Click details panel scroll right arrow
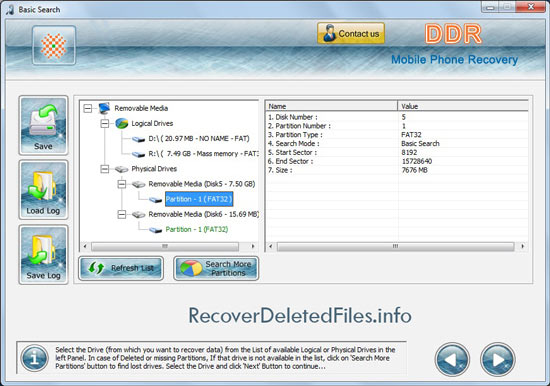The width and height of the screenshot is (550, 386). [x=523, y=246]
